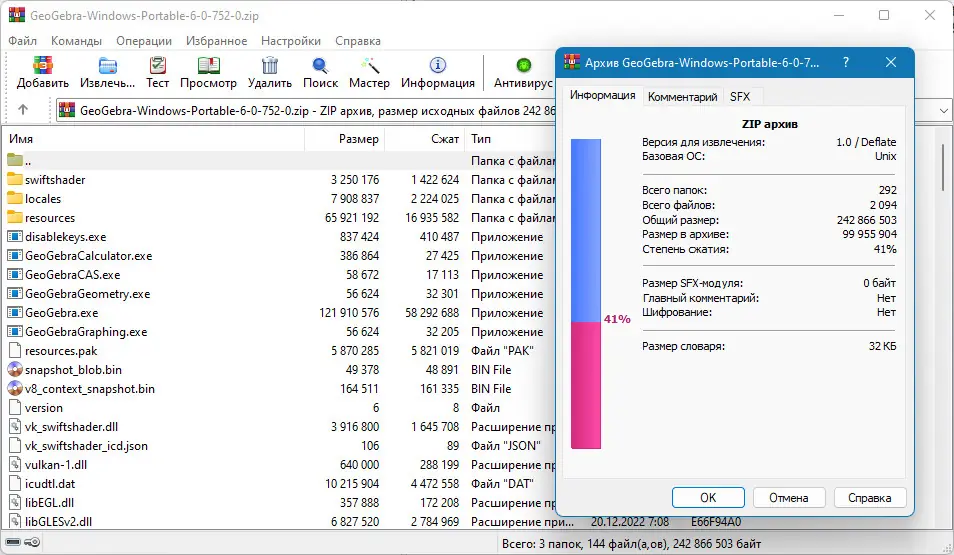This screenshot has width=954, height=555.
Task: Select the icudtl.dat row
Action: tap(279, 483)
